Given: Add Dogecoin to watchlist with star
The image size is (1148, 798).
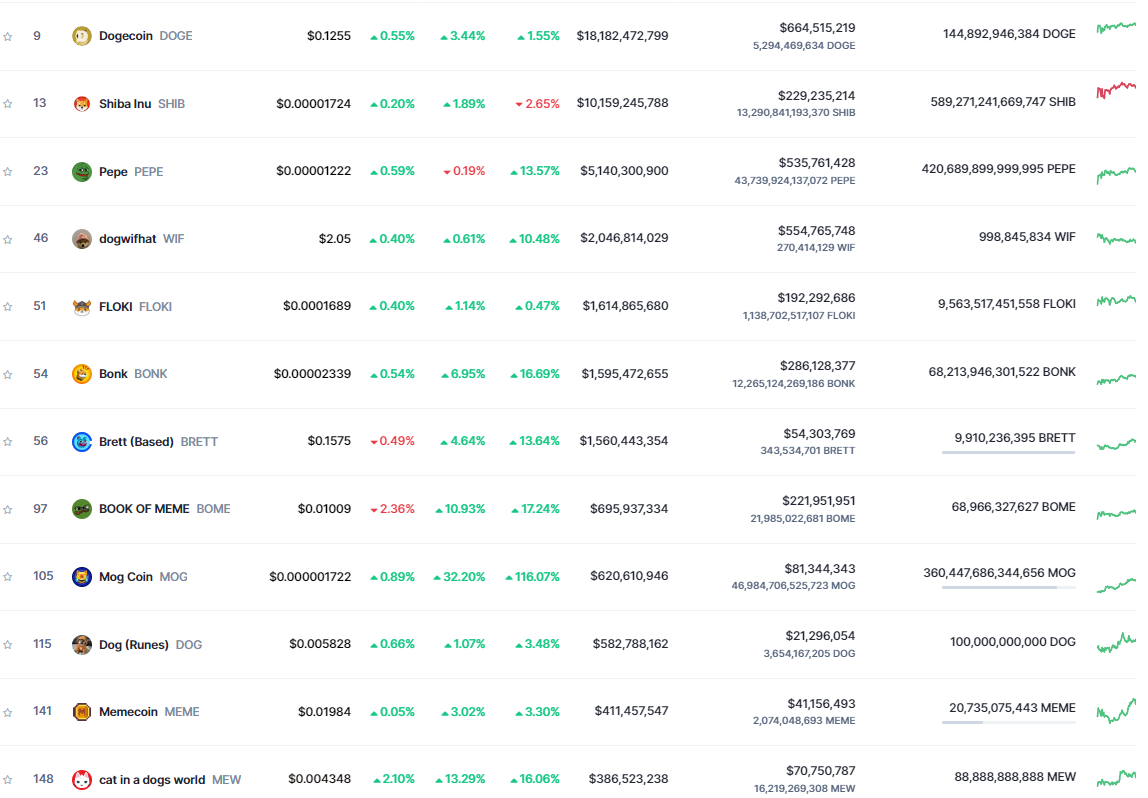Looking at the screenshot, I should point(7,36).
